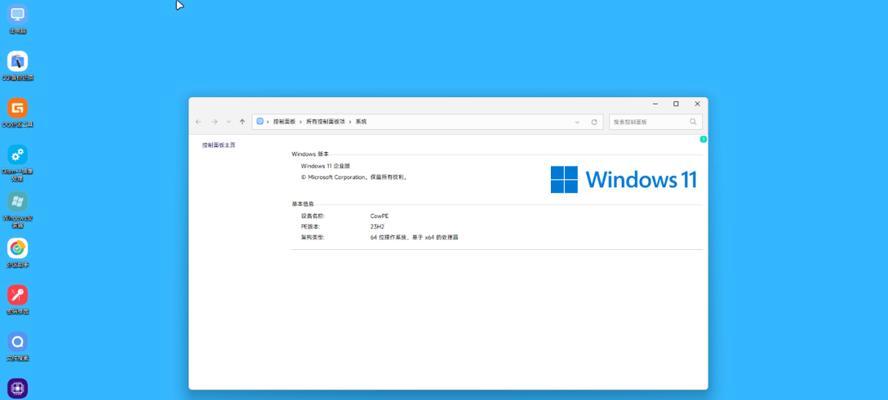
Task: Click the 'CowPE' device name value
Action: pyautogui.click(x=379, y=216)
